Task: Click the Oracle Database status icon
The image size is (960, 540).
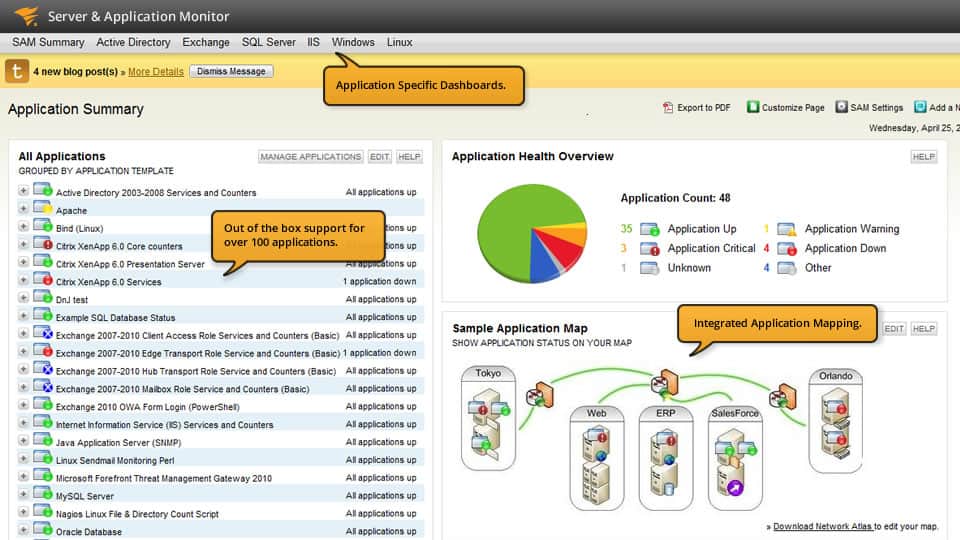Action: click(43, 529)
